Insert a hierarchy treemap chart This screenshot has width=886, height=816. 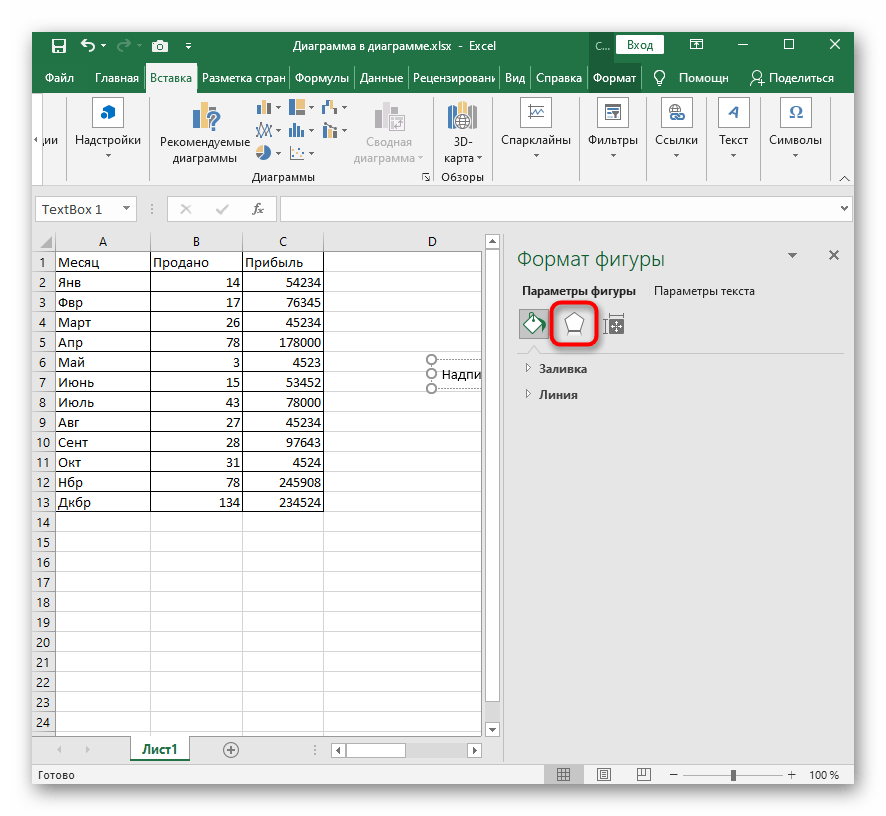tap(297, 107)
